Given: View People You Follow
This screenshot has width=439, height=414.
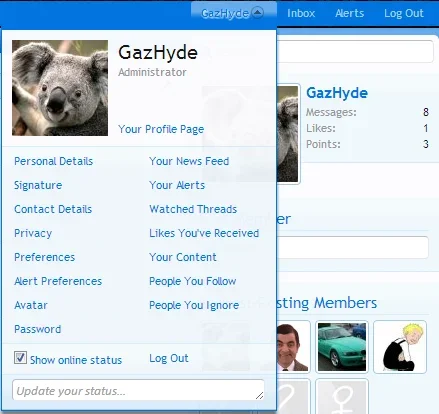Looking at the screenshot, I should point(193,281).
